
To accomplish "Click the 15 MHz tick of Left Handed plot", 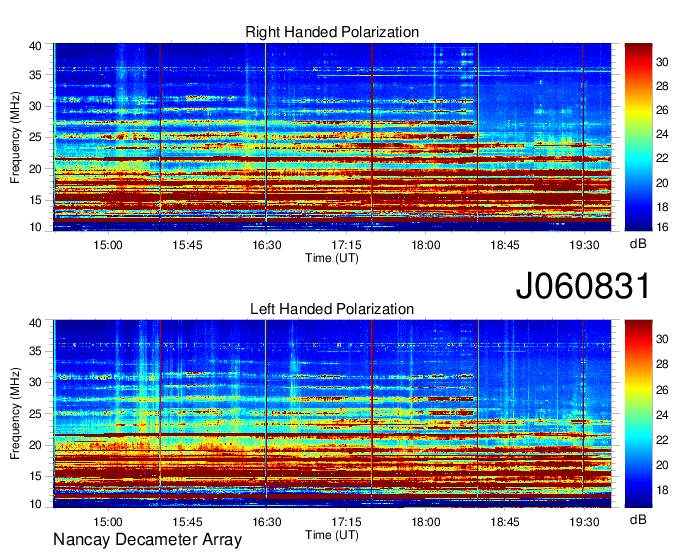I will tap(36, 476).
